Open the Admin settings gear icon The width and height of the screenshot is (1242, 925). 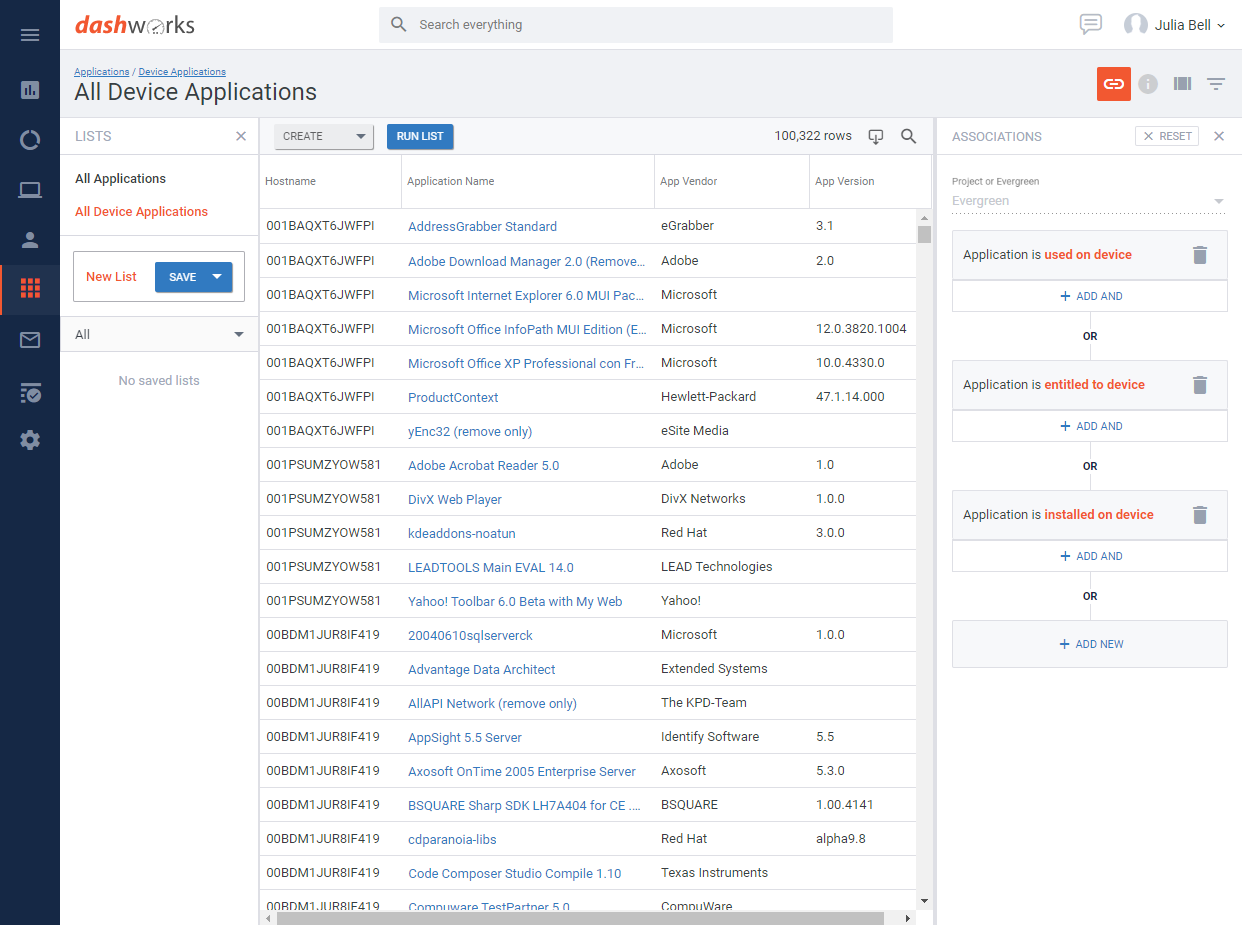coord(30,440)
